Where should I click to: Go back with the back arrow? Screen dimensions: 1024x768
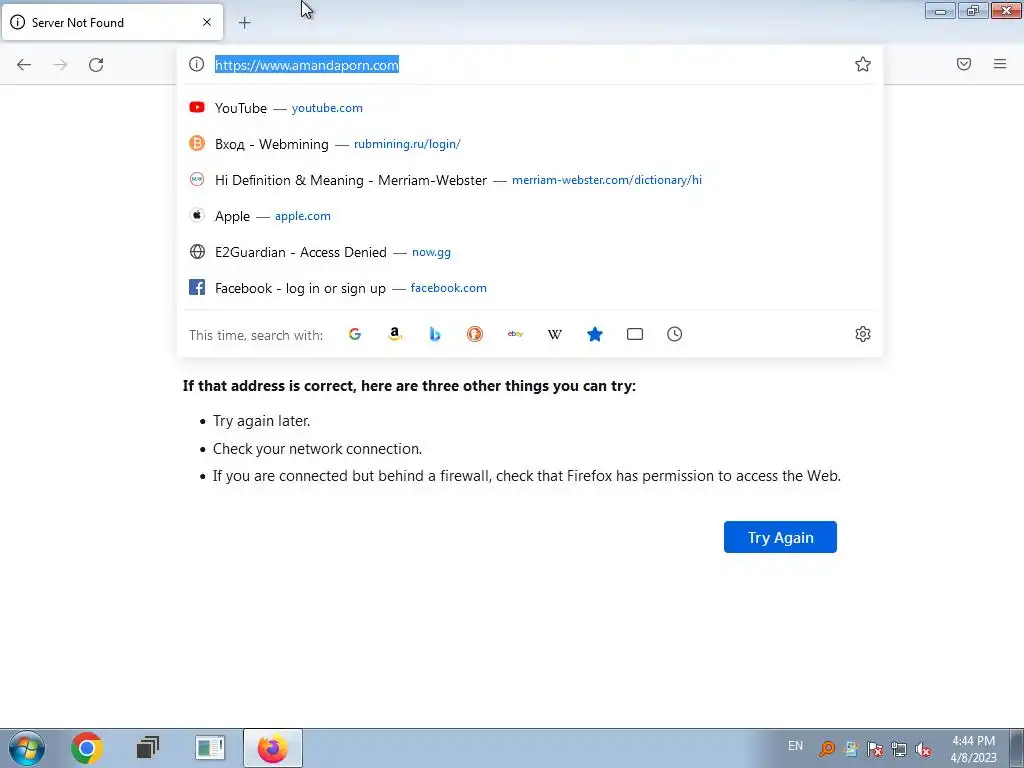click(24, 65)
